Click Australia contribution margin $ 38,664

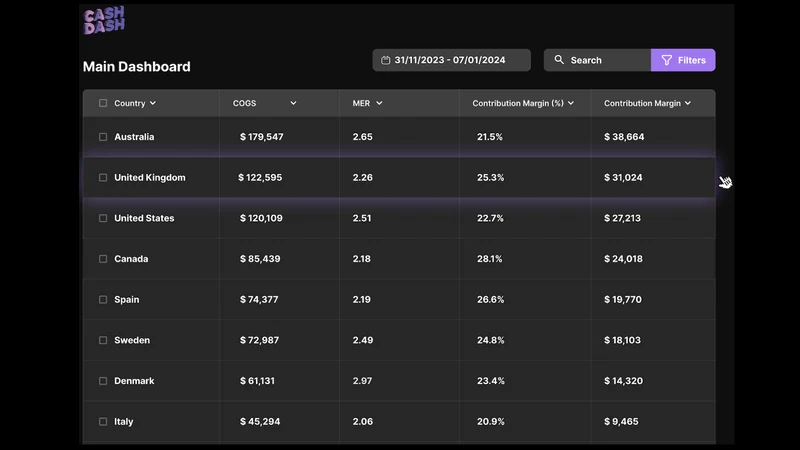pyautogui.click(x=624, y=137)
